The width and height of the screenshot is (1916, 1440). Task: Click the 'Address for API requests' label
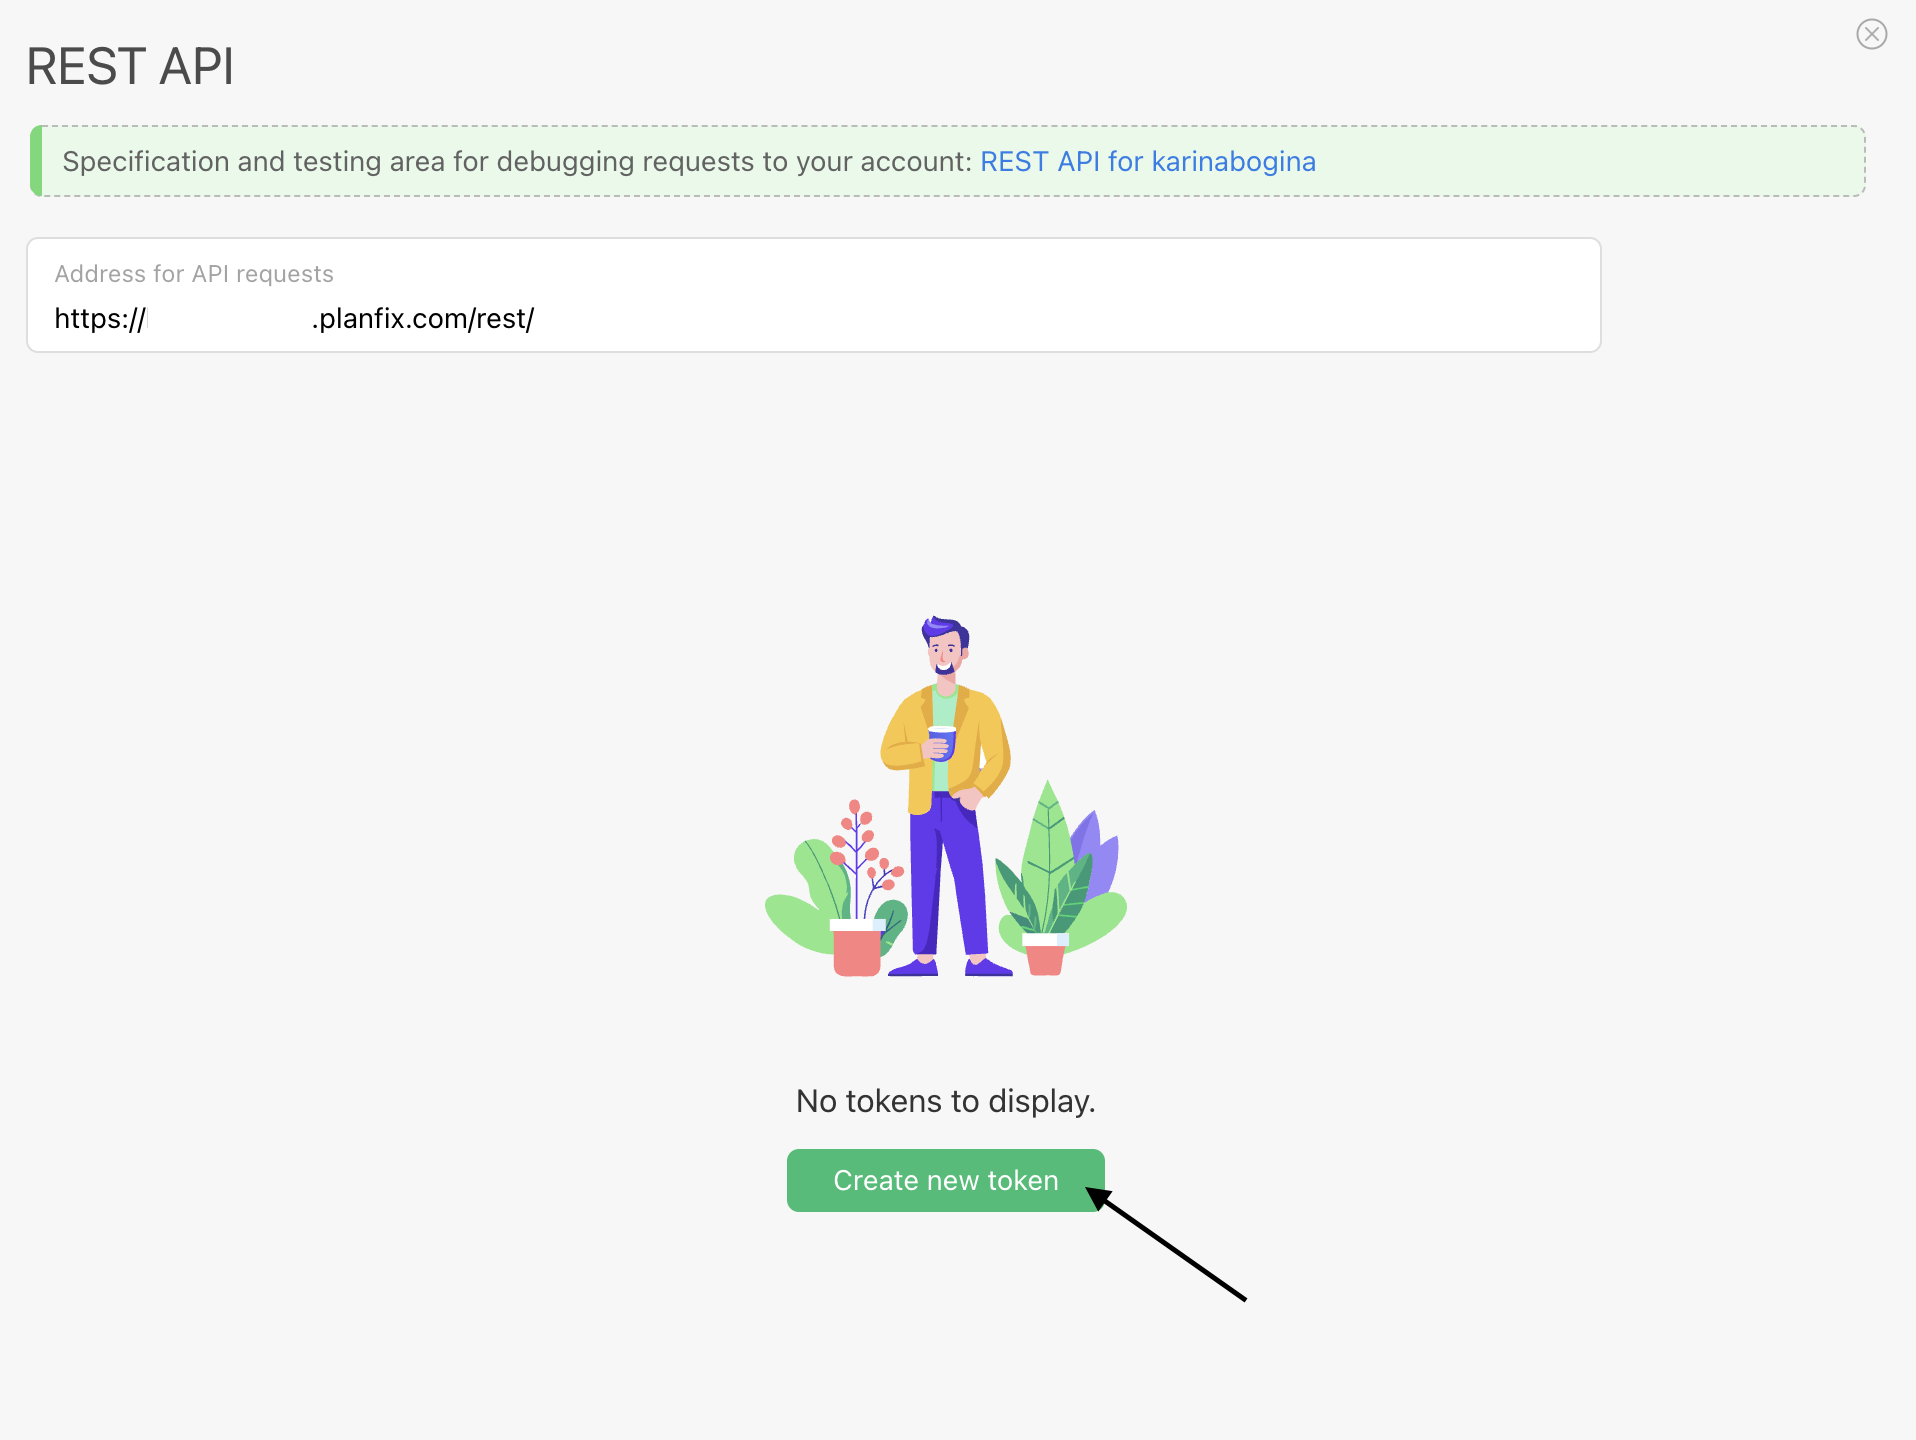coord(194,274)
